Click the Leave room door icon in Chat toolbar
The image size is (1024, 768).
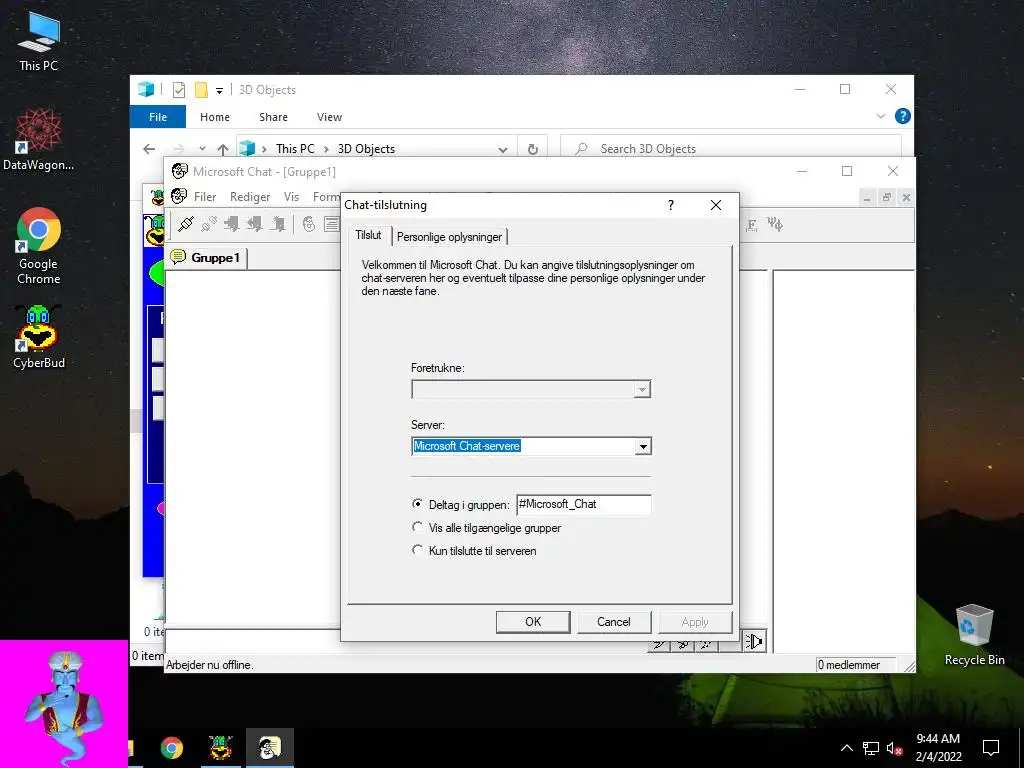(255, 224)
